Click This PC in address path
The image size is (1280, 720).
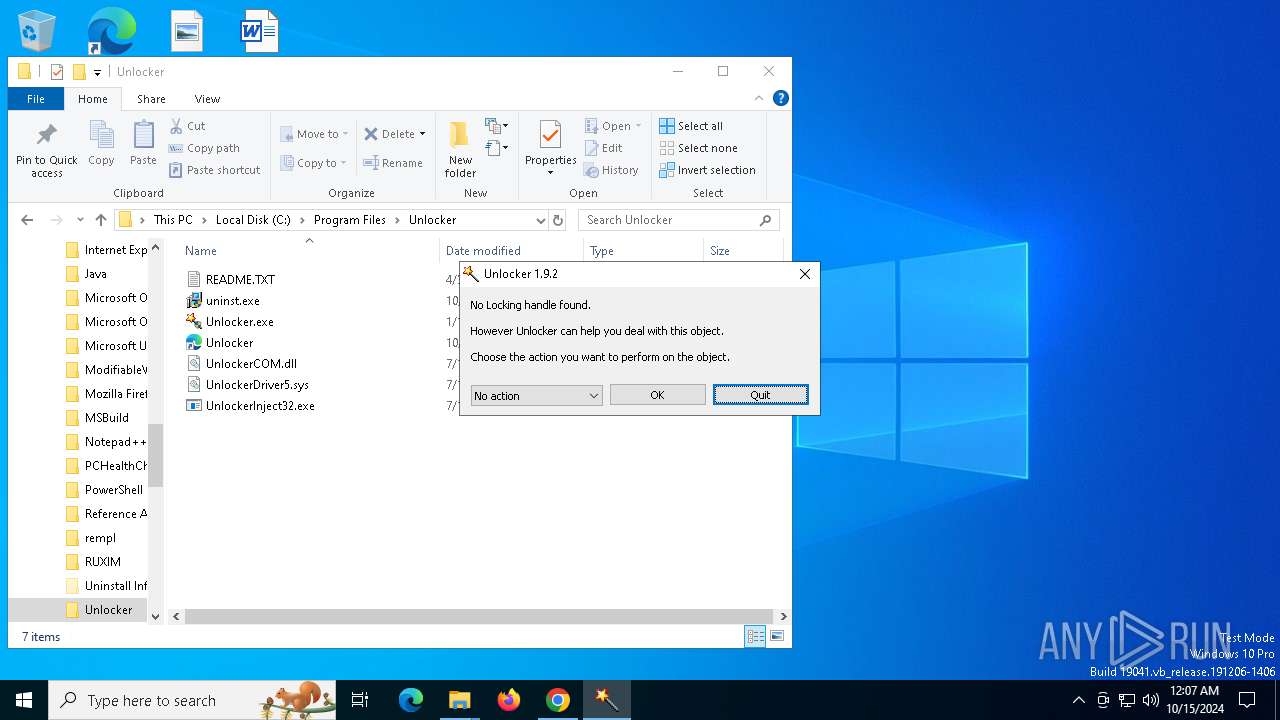(173, 220)
